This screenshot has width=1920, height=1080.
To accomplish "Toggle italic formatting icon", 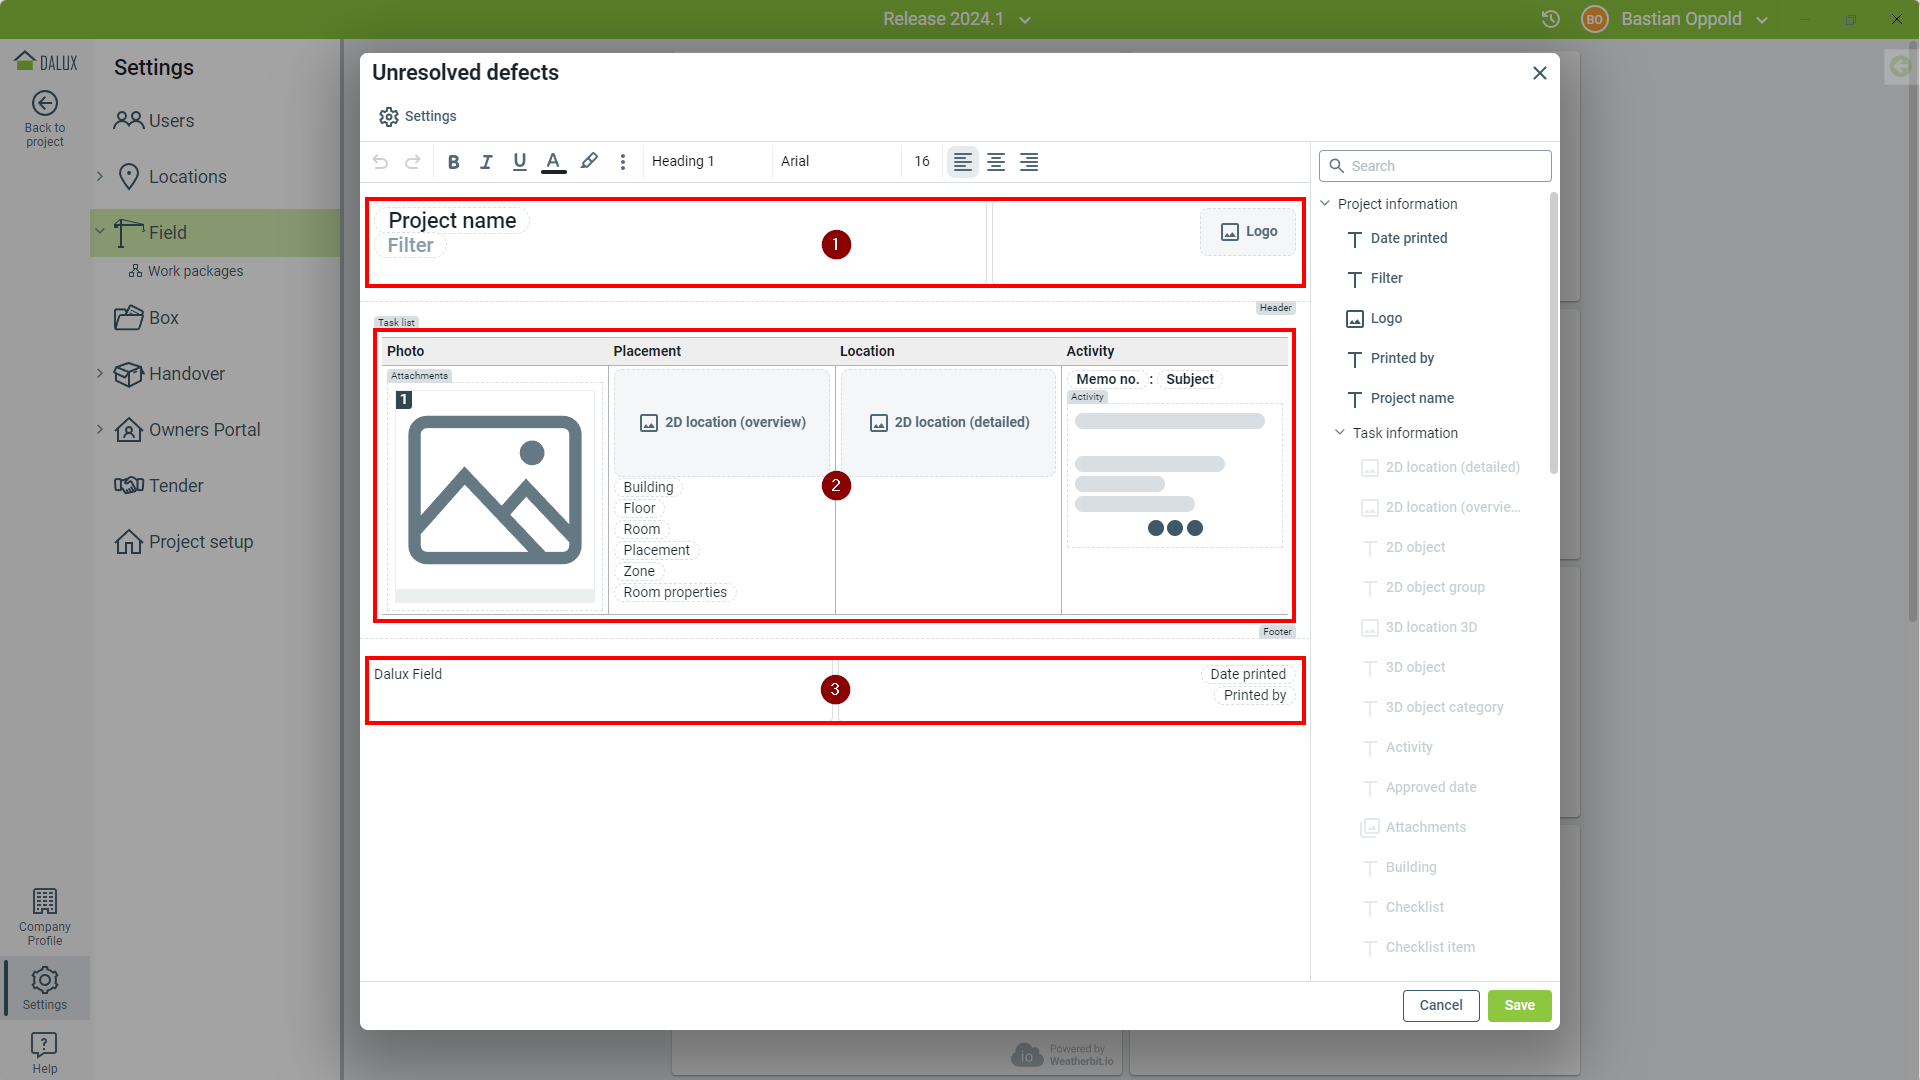I will coord(486,162).
